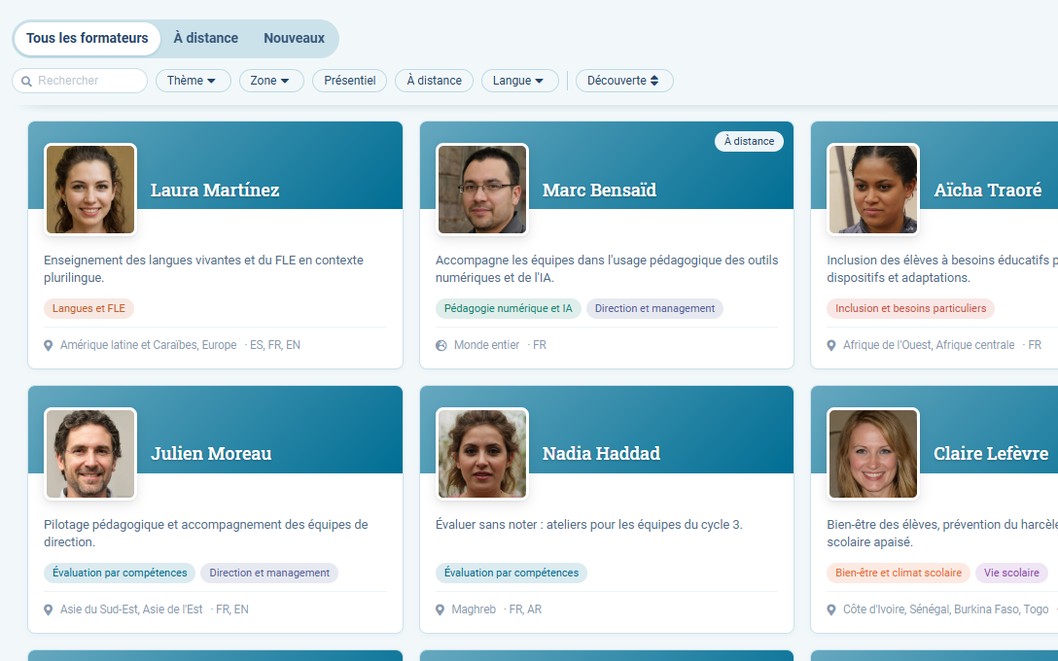Select the Tous les formateurs tab

87,38
